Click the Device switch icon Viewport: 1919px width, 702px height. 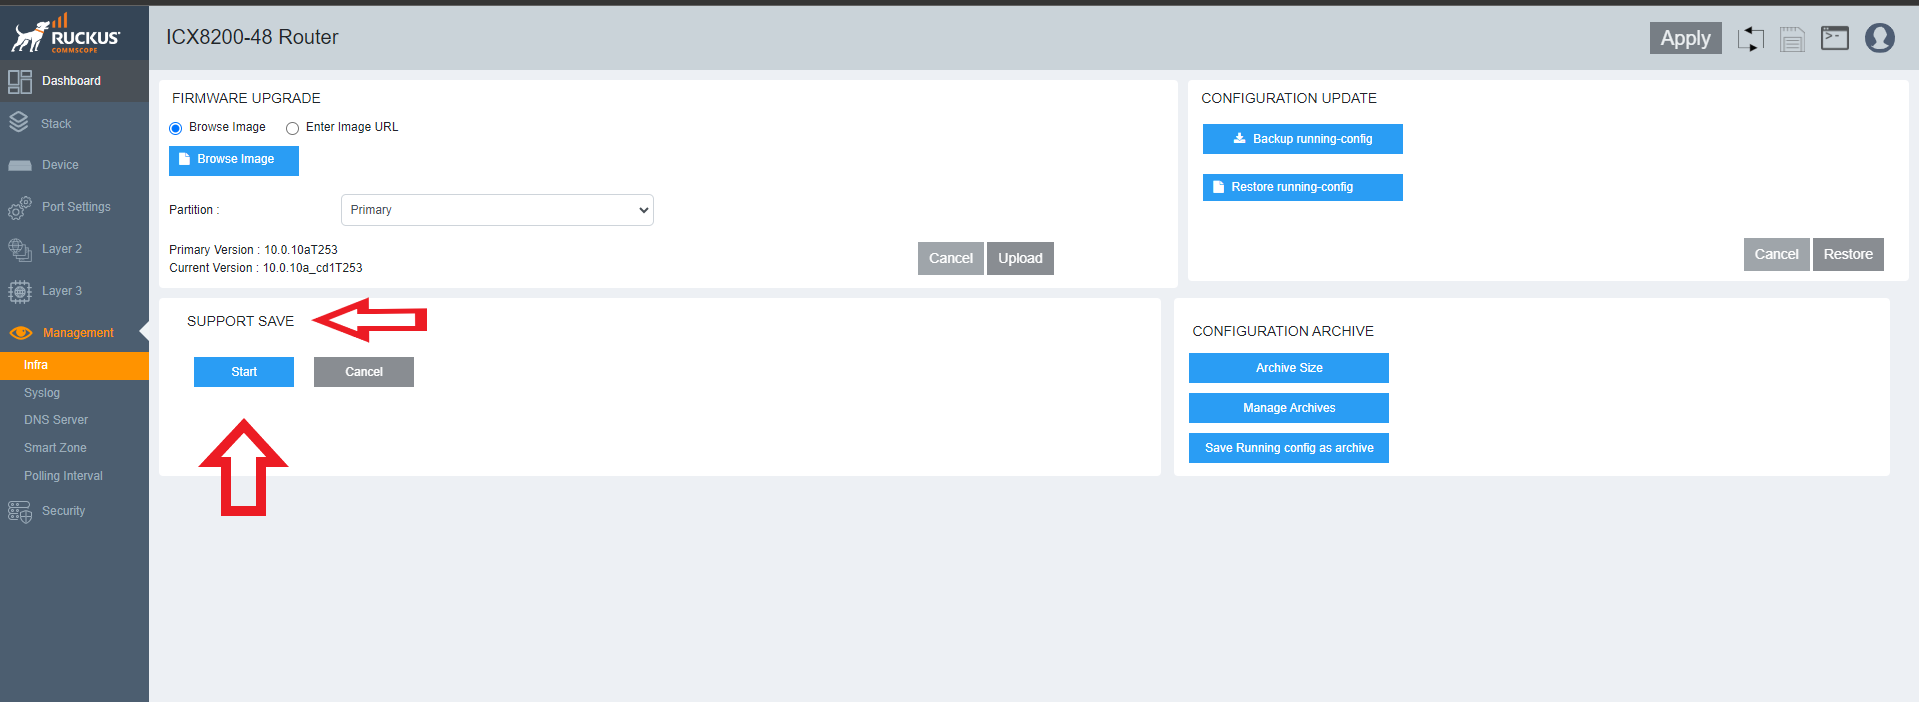[x=20, y=165]
